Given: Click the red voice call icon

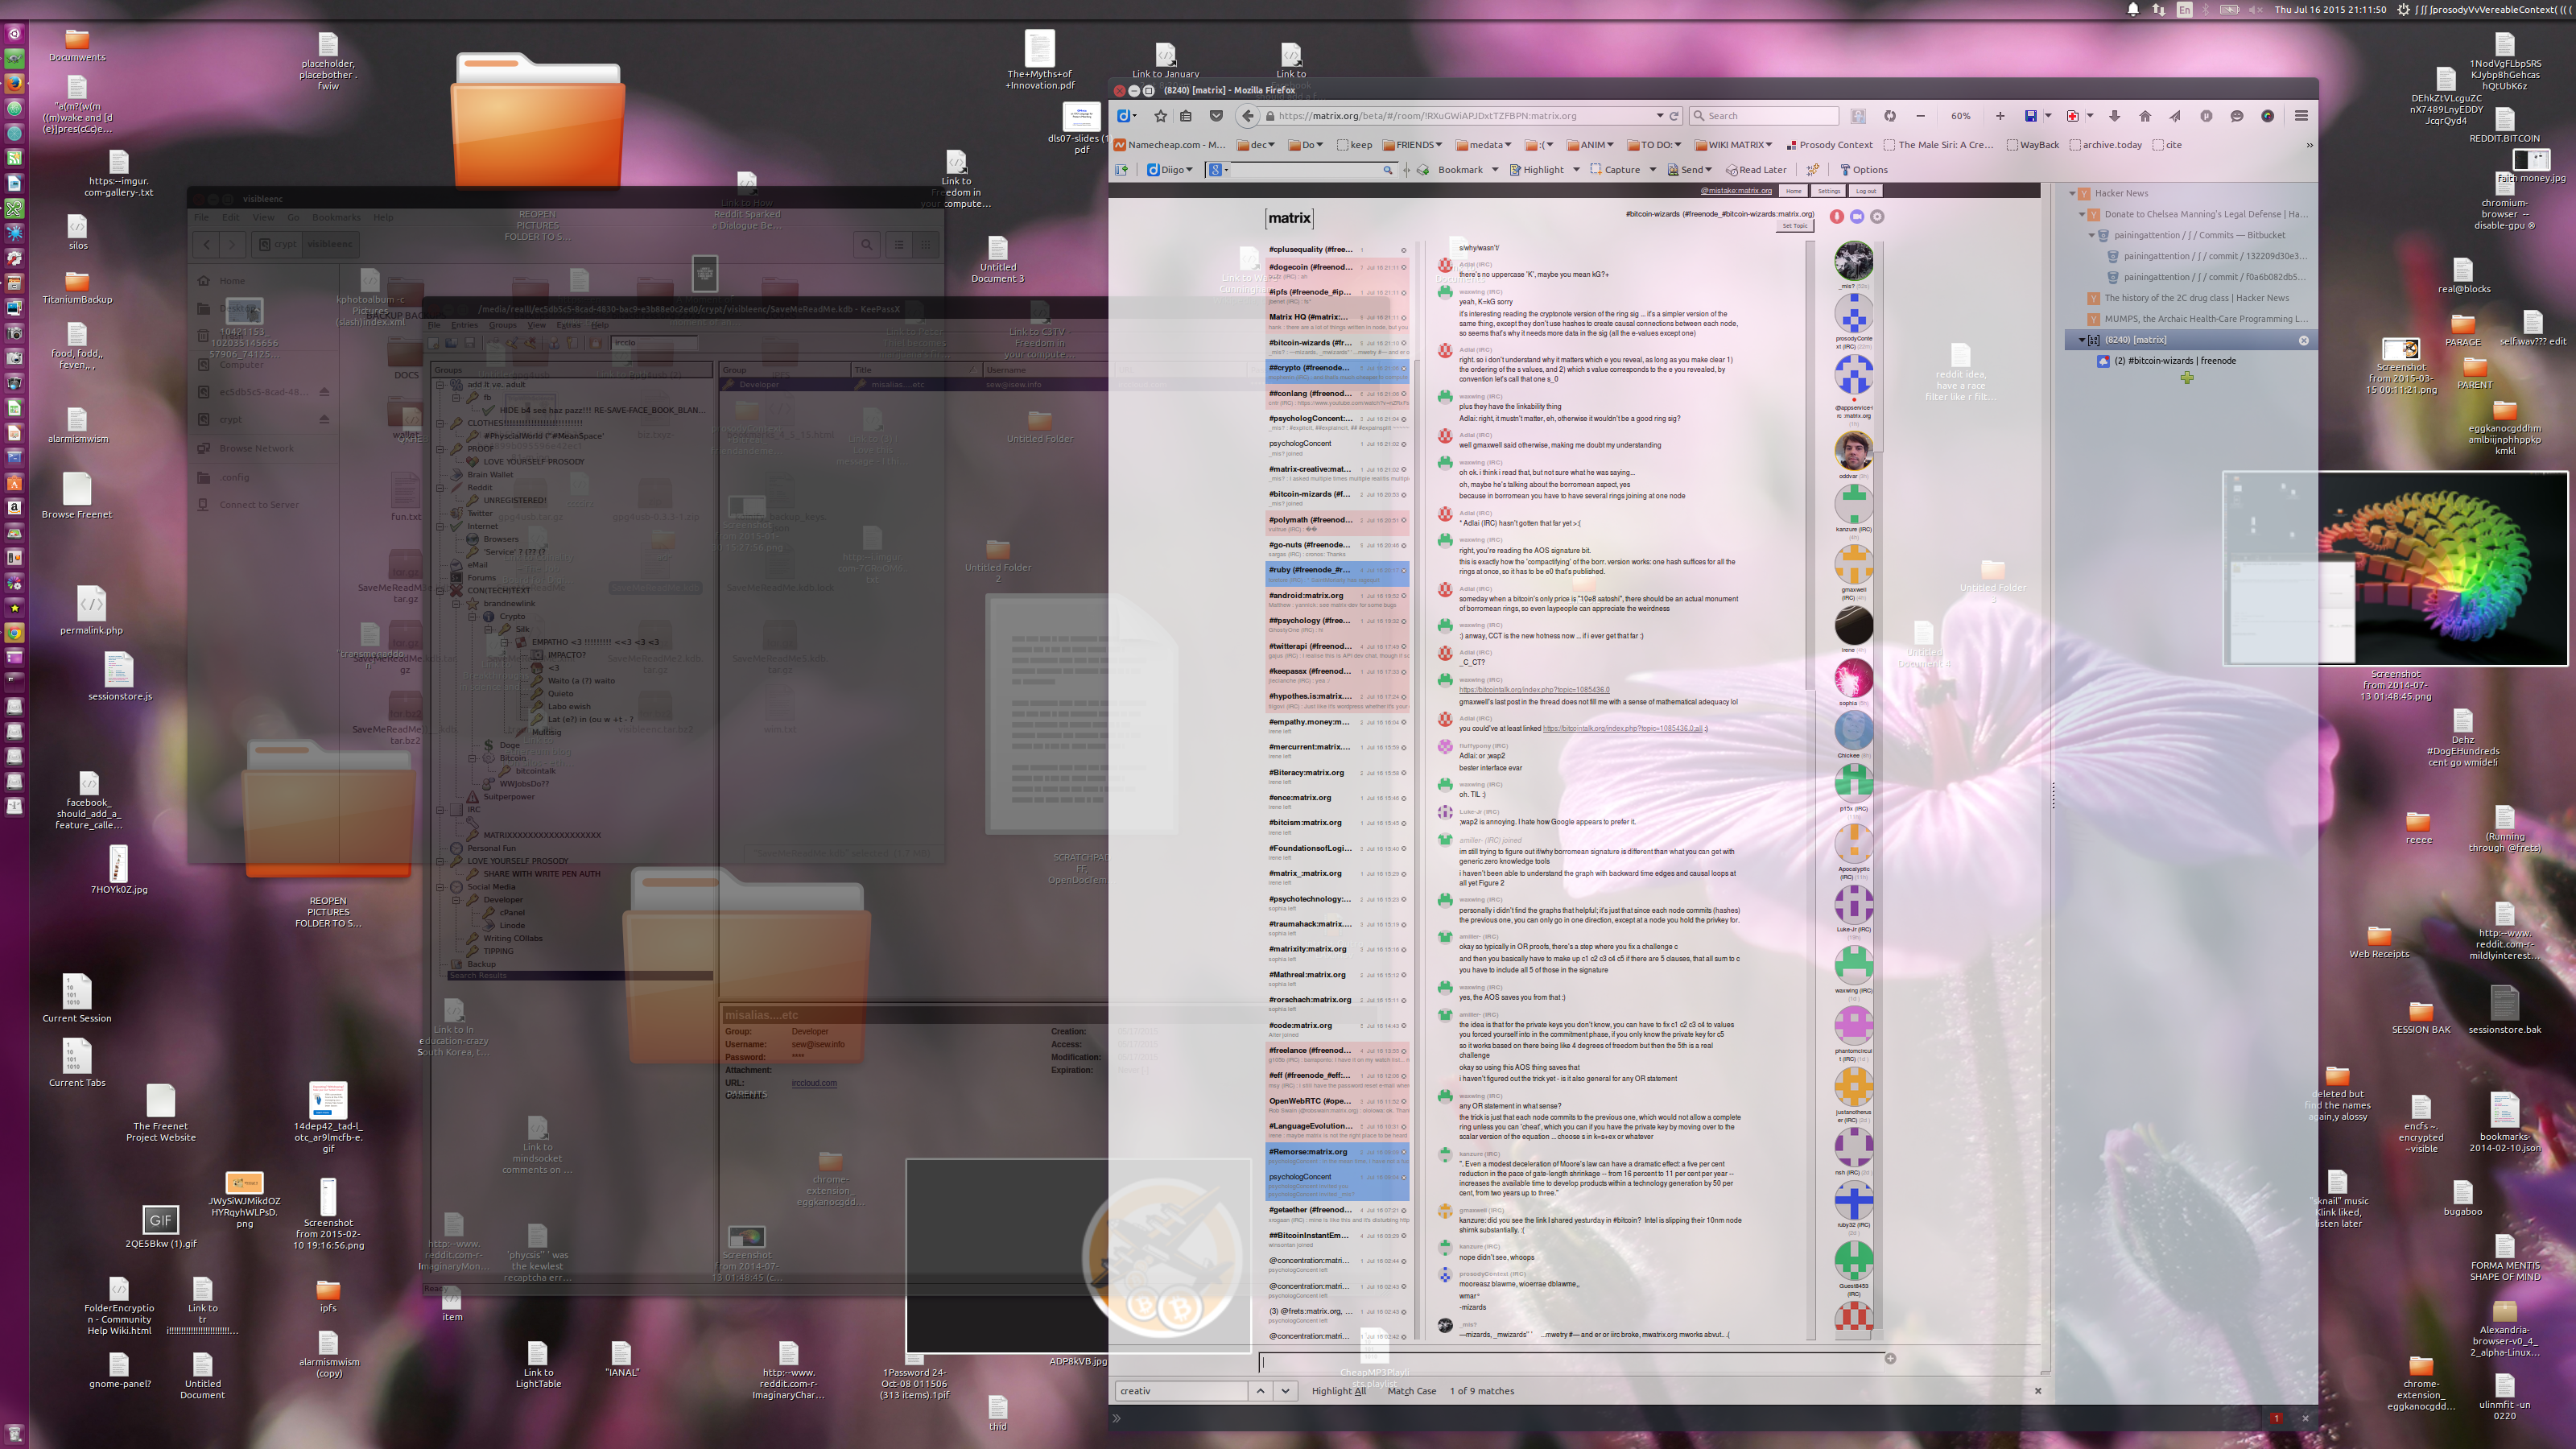Looking at the screenshot, I should (1837, 216).
